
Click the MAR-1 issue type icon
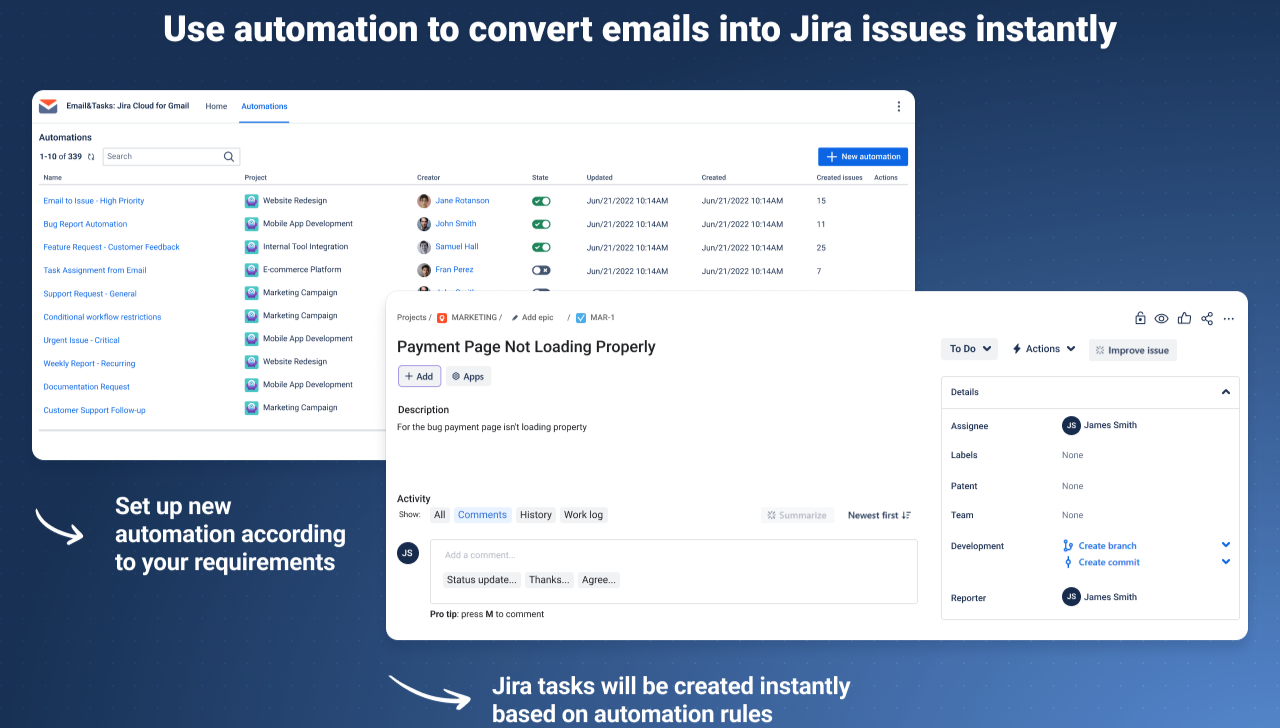(x=581, y=318)
